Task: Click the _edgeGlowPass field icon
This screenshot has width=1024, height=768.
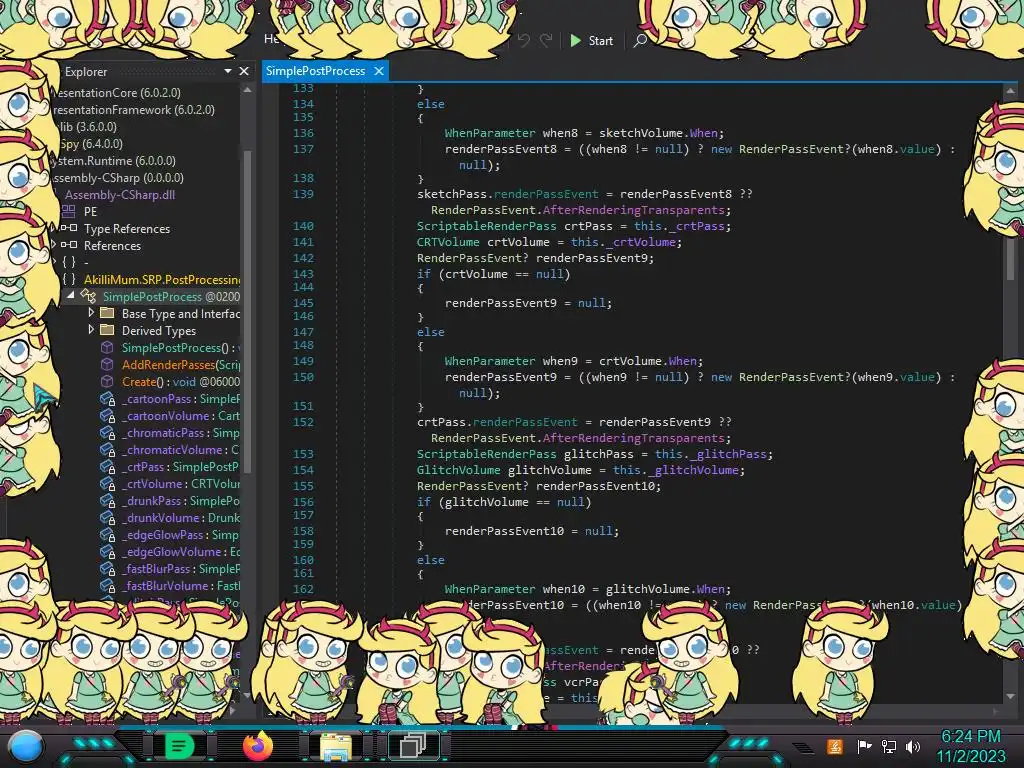Action: pos(107,534)
